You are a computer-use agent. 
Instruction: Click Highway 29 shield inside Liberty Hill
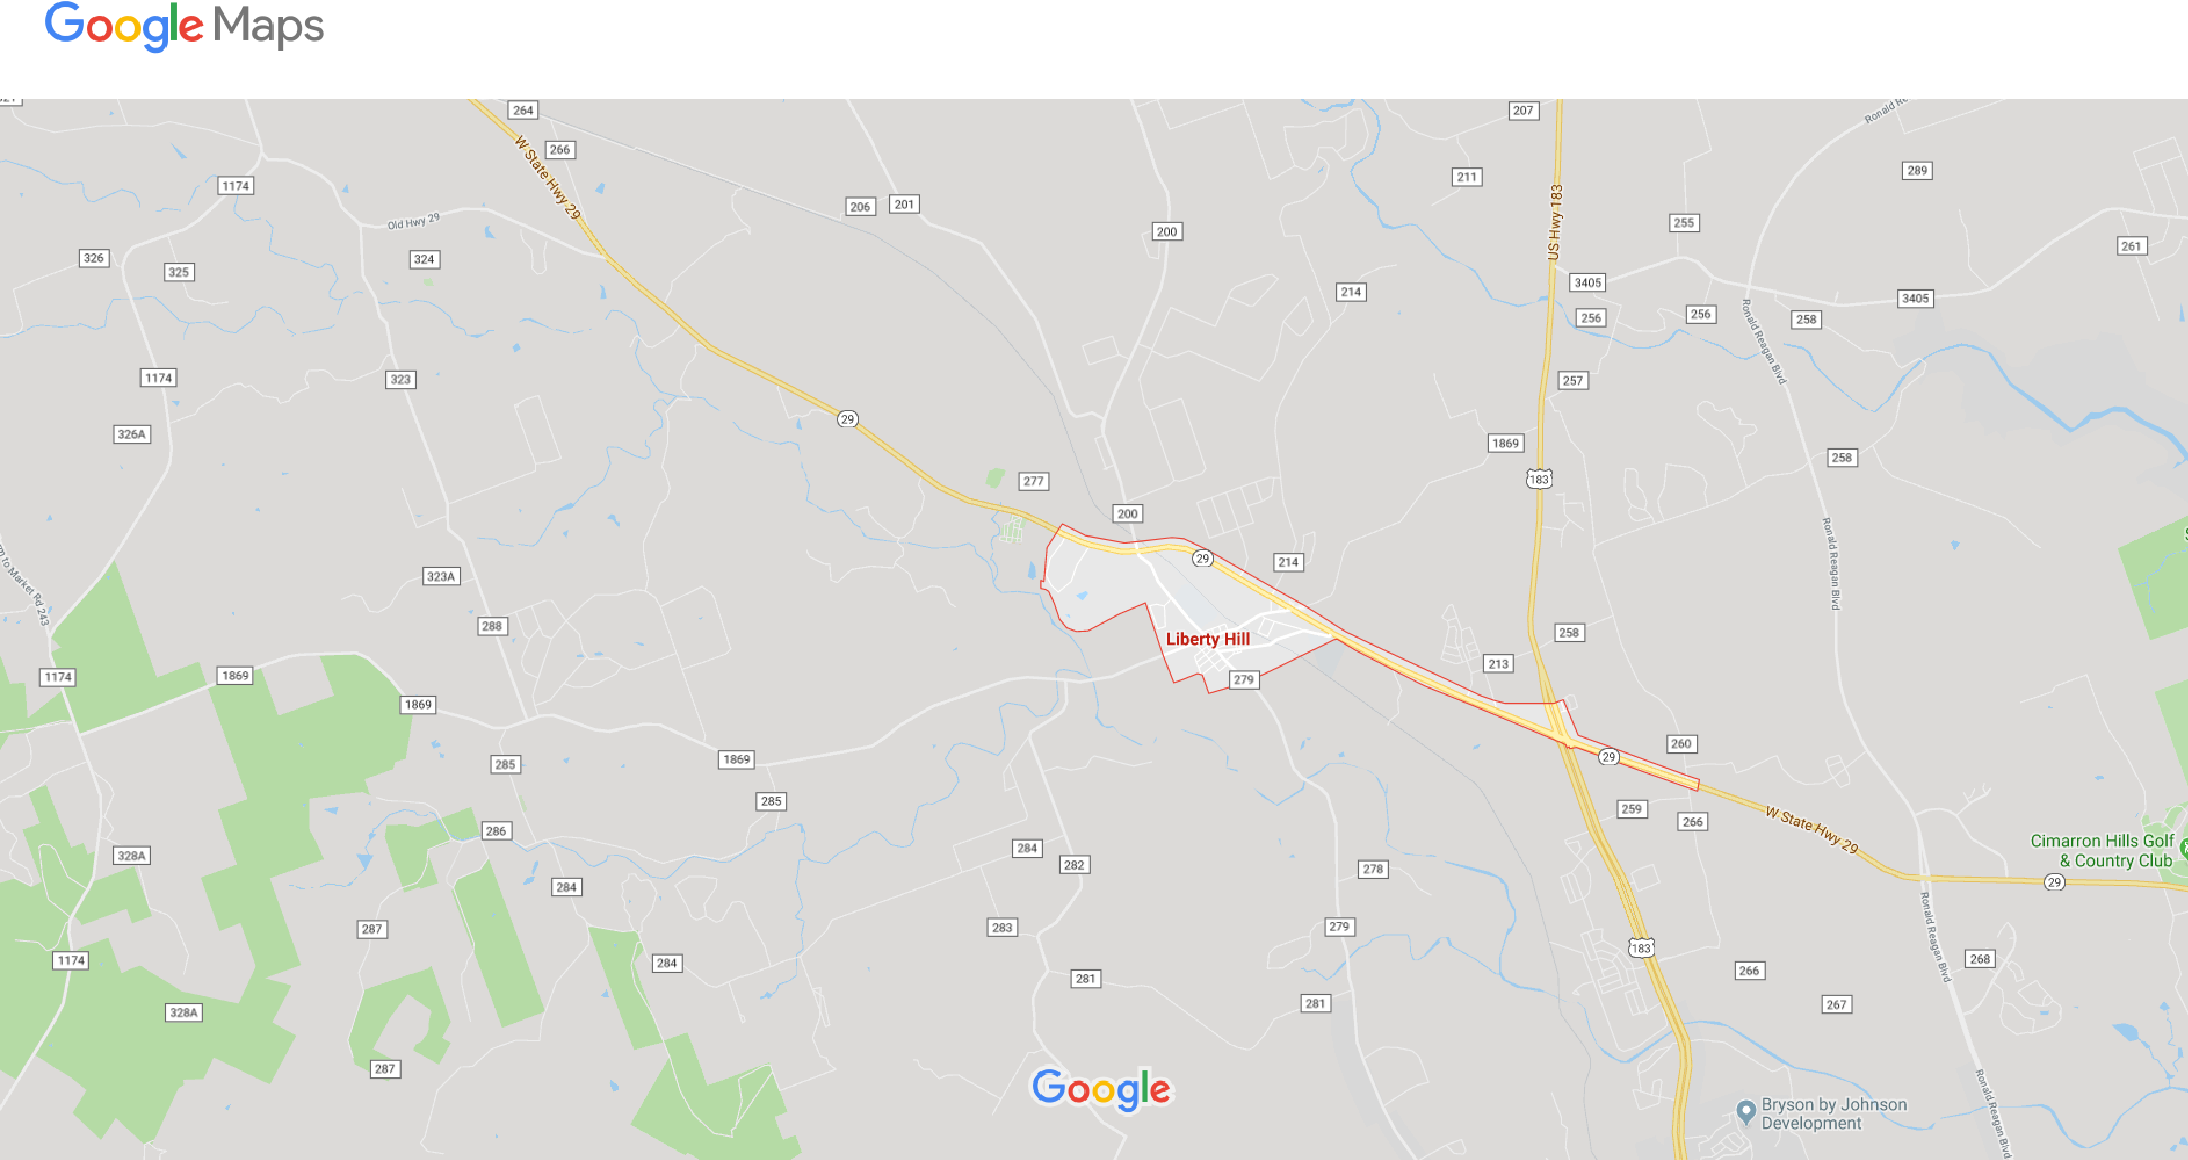click(1202, 559)
